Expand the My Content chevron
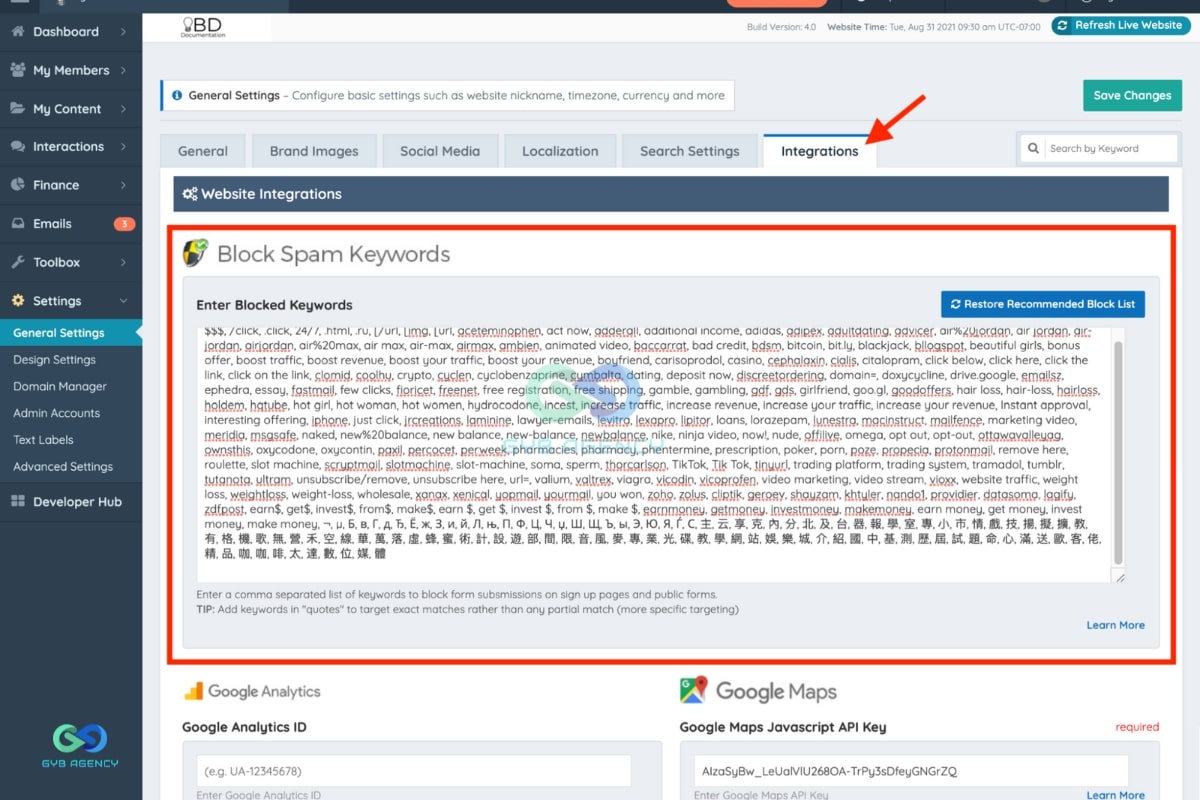 coord(123,109)
